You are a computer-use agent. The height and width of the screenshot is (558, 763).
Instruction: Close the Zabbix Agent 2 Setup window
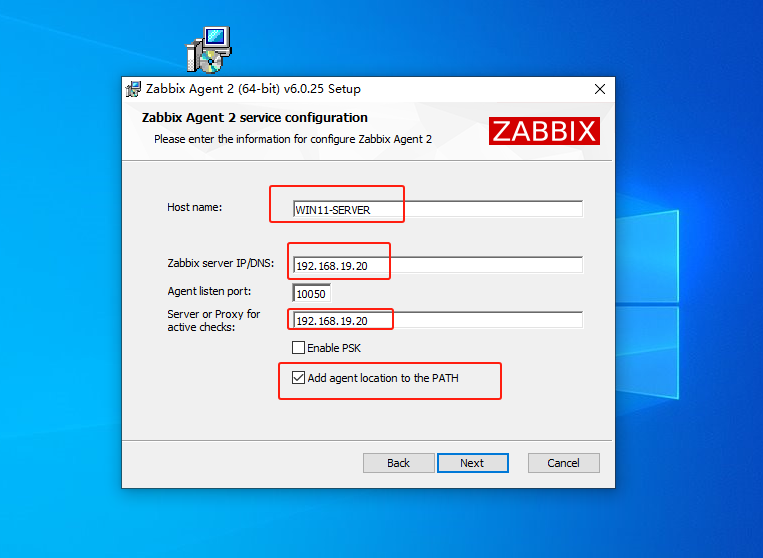tap(600, 89)
